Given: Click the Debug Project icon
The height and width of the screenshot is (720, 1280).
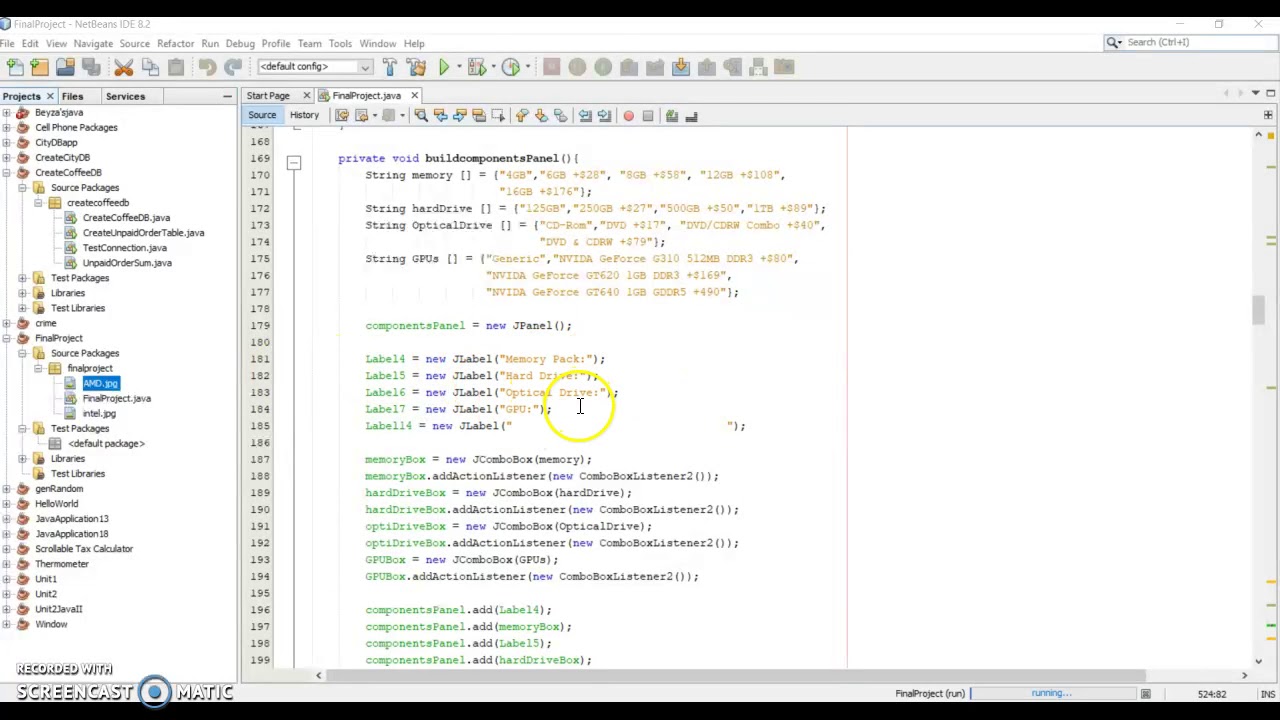Looking at the screenshot, I should click(x=477, y=67).
